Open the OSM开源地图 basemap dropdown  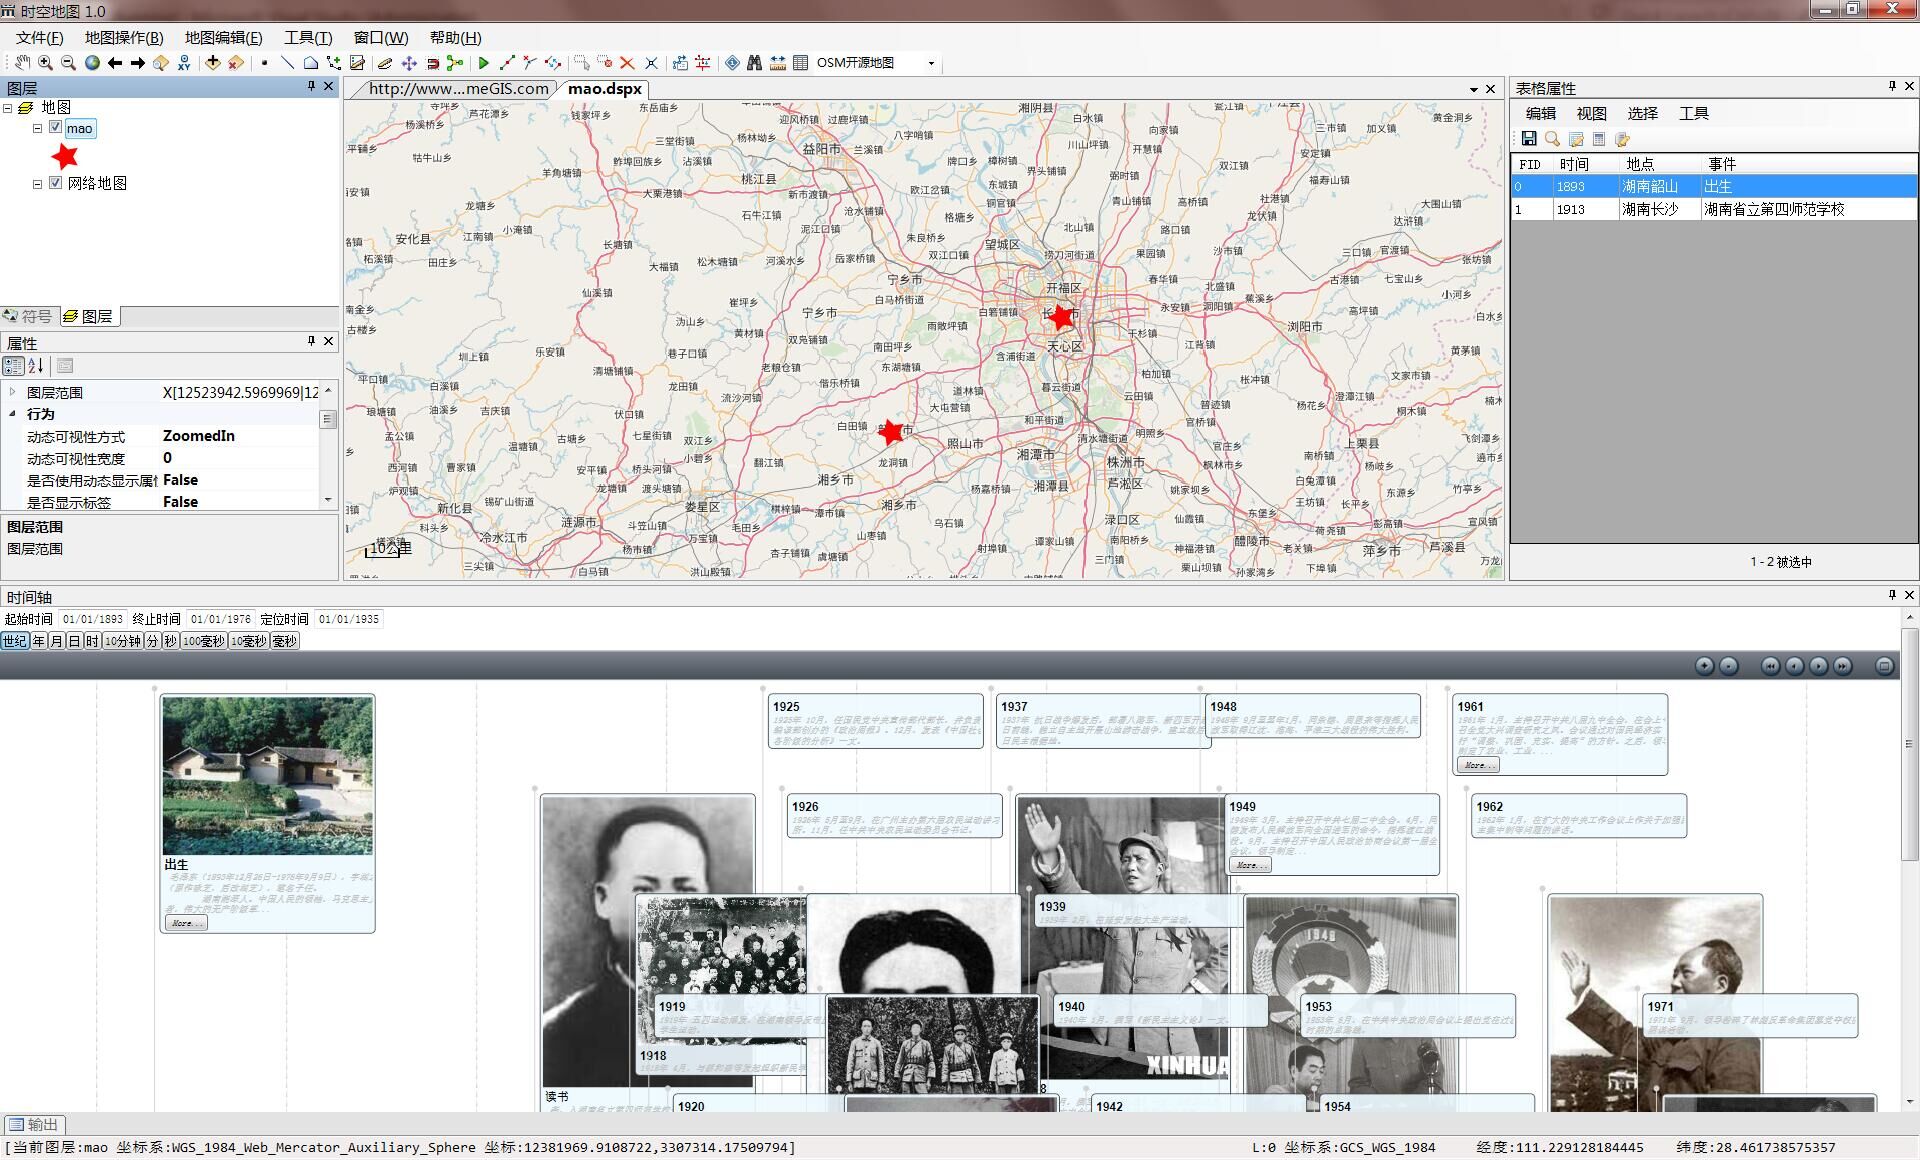931,63
